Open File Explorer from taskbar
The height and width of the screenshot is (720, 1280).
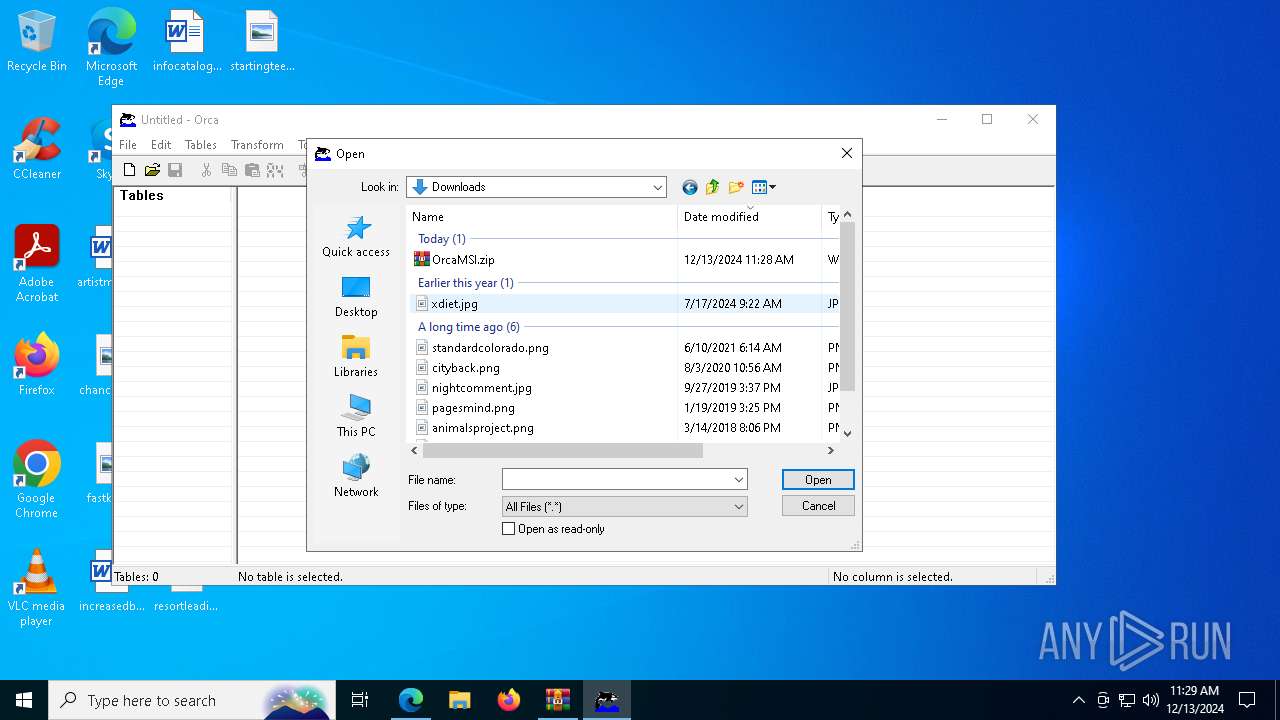(x=459, y=700)
